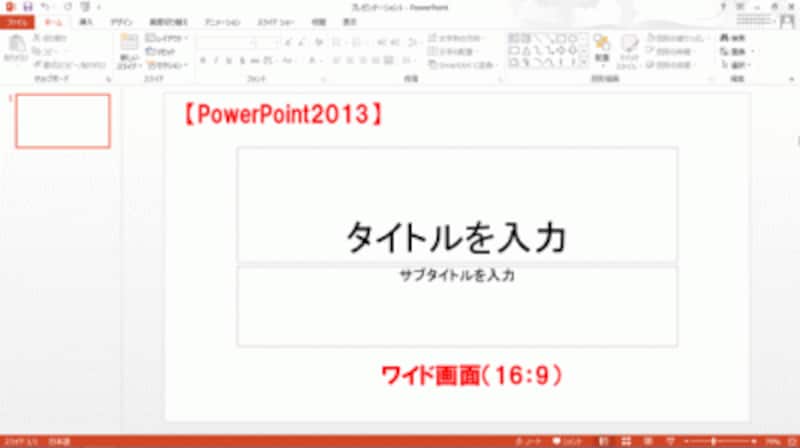Copy the selection with コピー
This screenshot has height=448, width=800.
point(46,52)
